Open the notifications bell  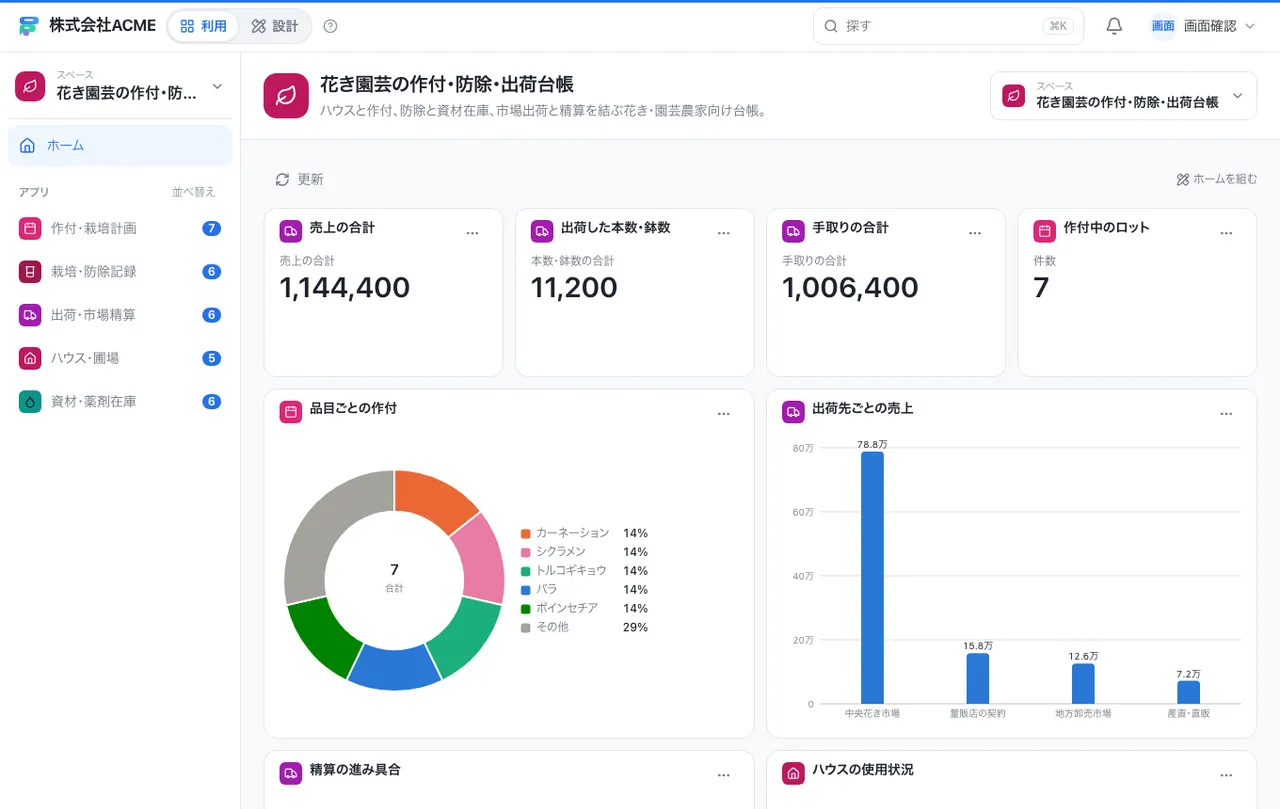tap(1114, 26)
